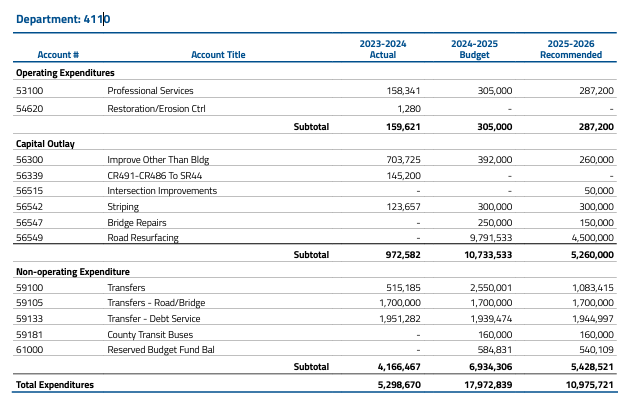Click the Account Title column header
627x407 pixels.
point(217,55)
